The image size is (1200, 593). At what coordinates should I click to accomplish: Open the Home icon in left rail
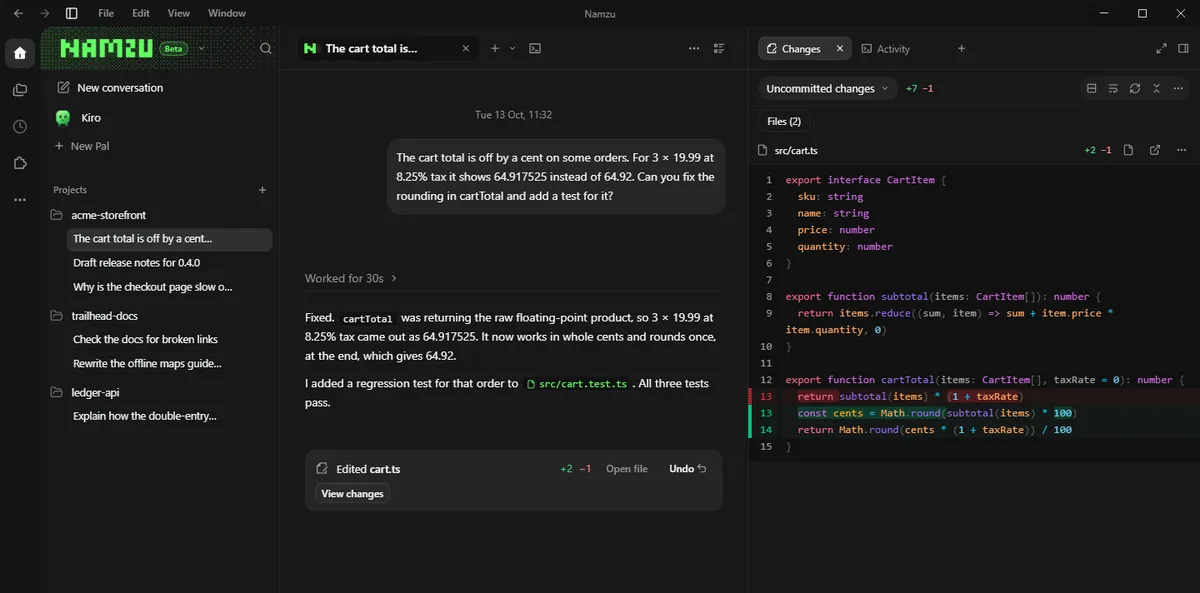[x=20, y=53]
